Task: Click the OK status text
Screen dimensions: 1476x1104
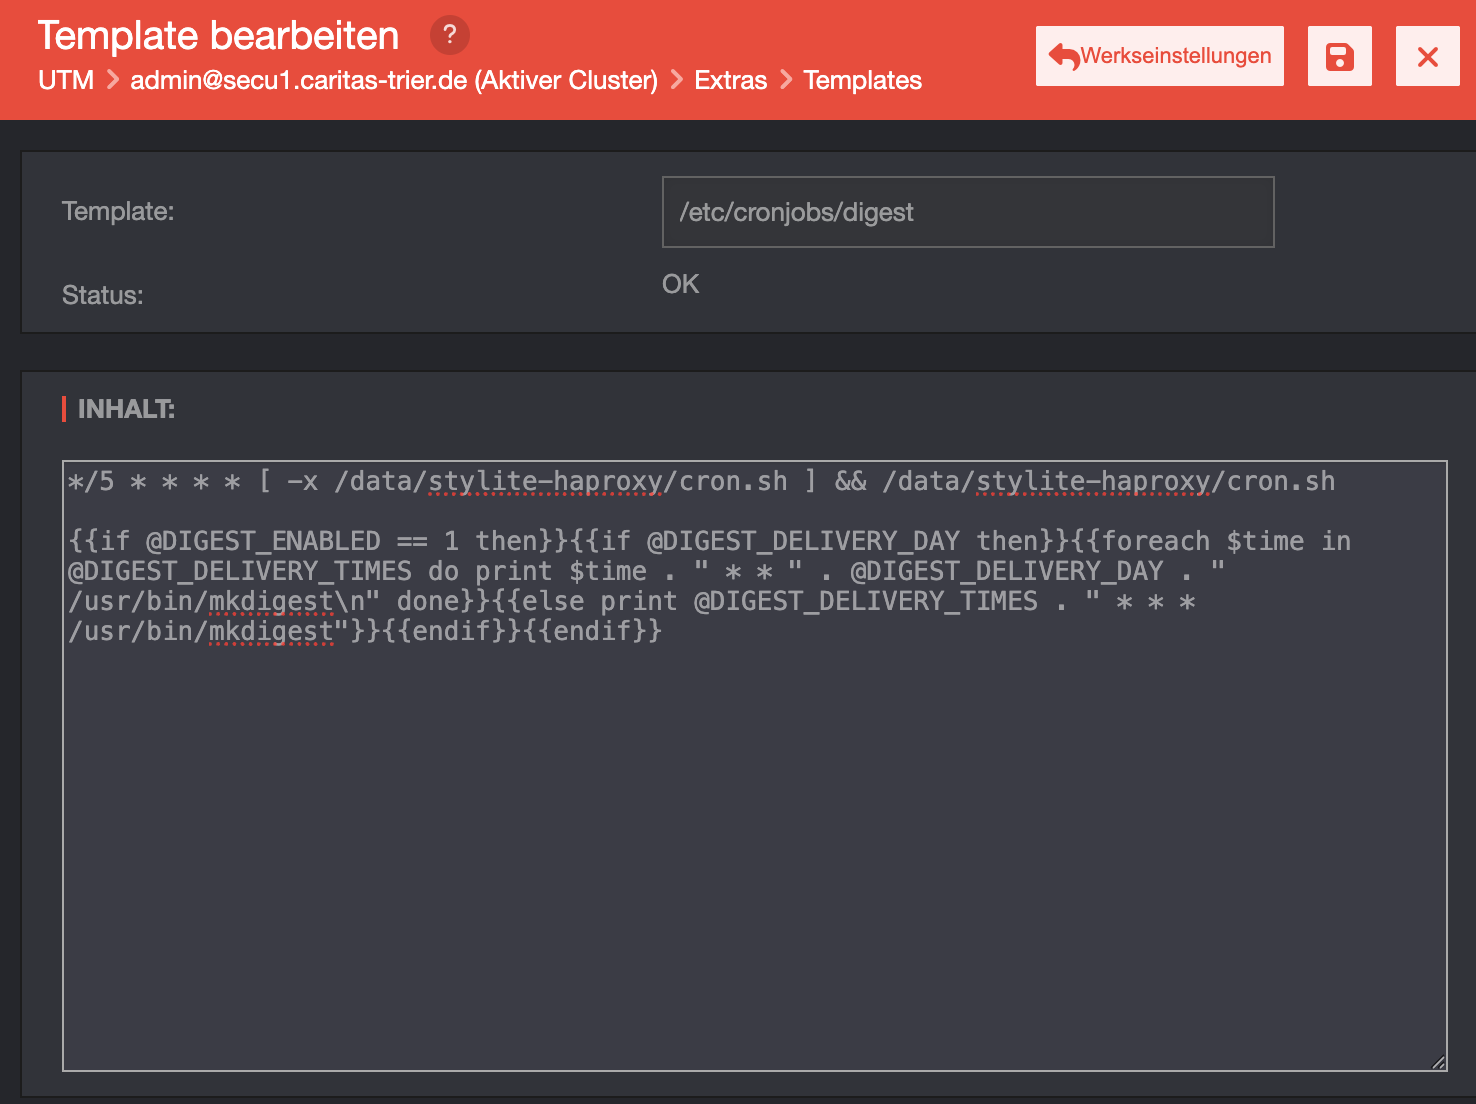Action: click(681, 284)
